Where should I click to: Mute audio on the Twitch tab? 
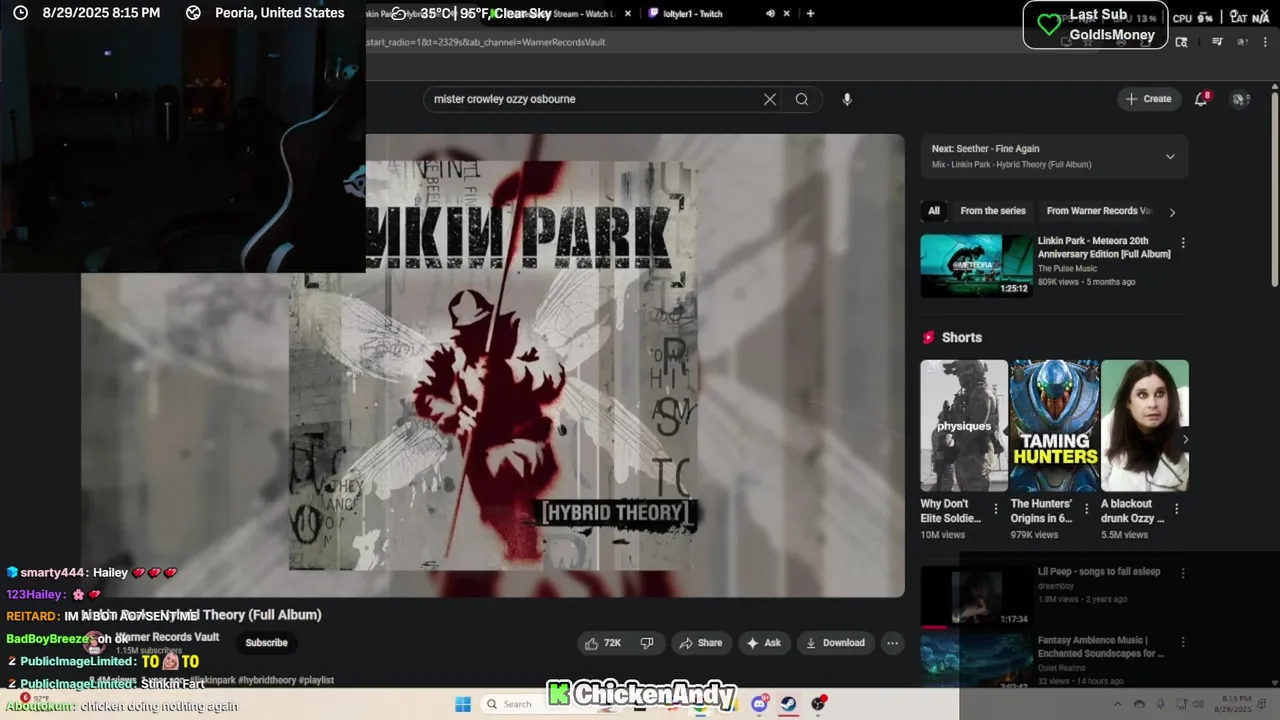point(770,14)
